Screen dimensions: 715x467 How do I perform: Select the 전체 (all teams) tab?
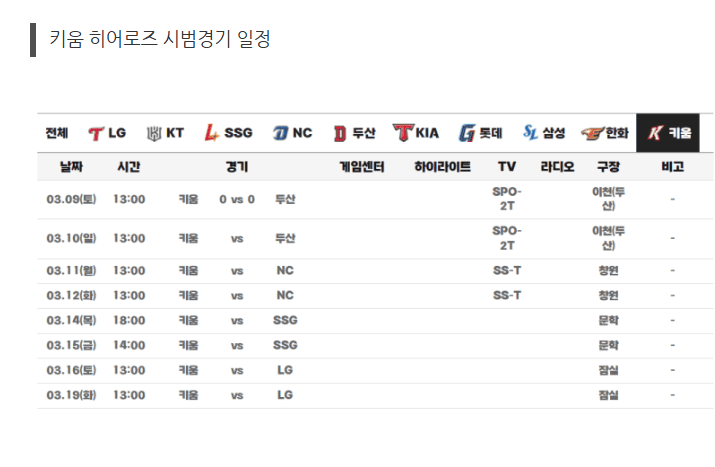tap(57, 133)
